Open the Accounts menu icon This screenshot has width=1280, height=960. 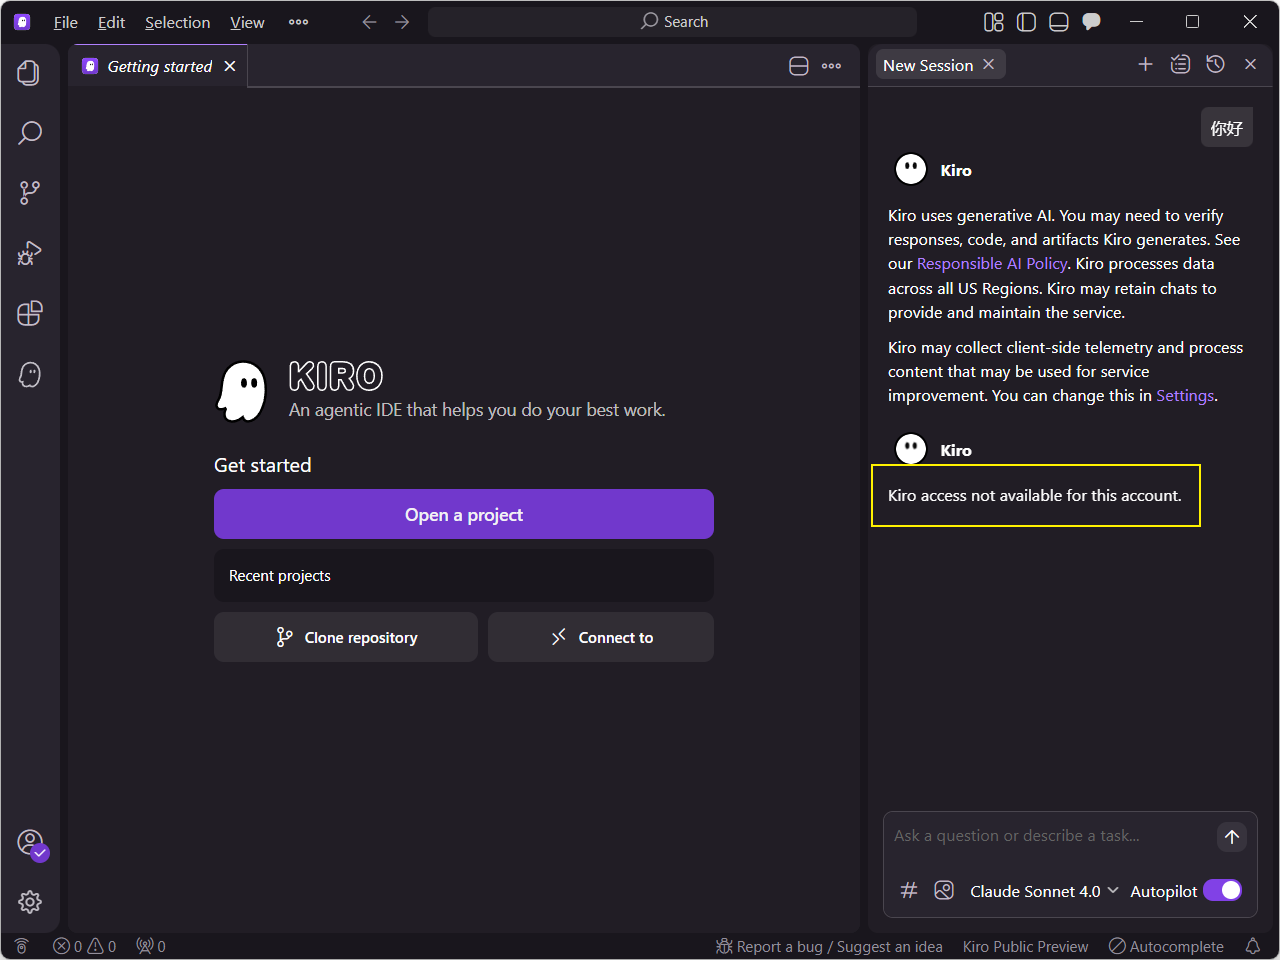coord(31,843)
